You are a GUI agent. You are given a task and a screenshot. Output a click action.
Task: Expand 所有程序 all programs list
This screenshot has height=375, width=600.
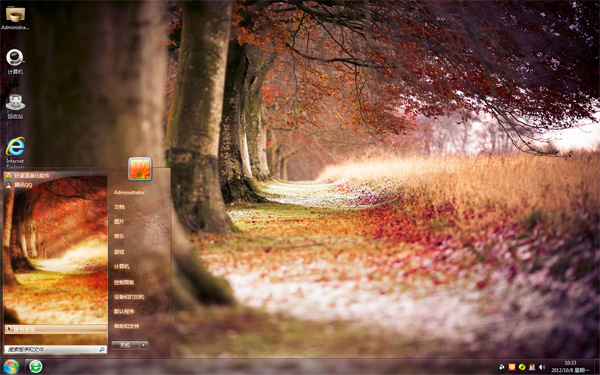(x=56, y=329)
